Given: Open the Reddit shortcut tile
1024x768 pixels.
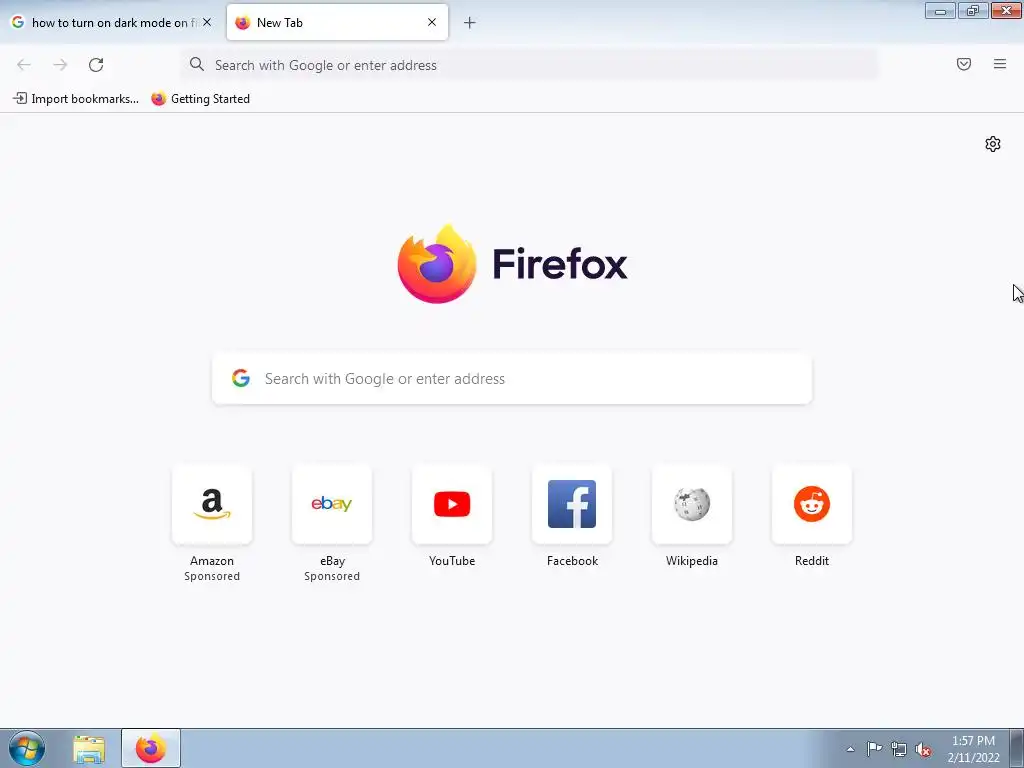Looking at the screenshot, I should point(812,504).
